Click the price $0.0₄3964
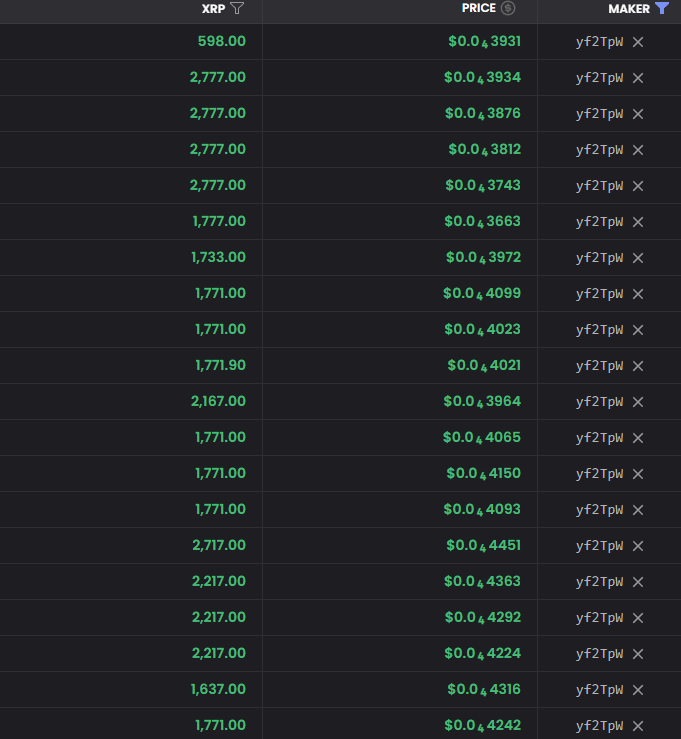The height and width of the screenshot is (739, 681). tap(482, 402)
